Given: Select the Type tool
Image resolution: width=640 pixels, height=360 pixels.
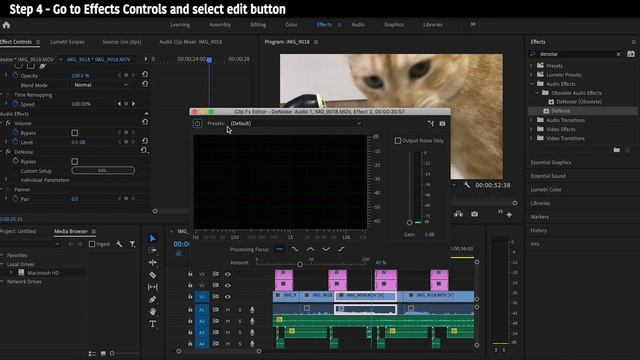Looking at the screenshot, I should click(153, 324).
